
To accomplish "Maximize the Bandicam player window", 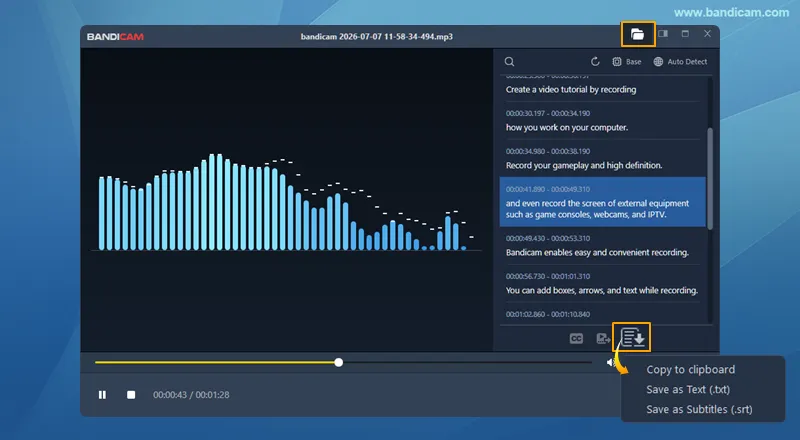I will click(685, 34).
